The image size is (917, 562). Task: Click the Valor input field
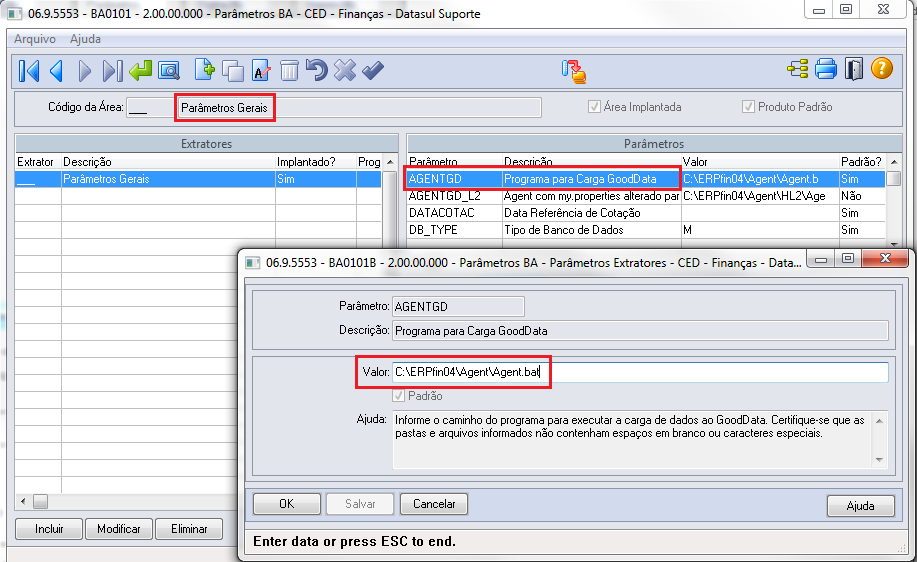point(640,372)
